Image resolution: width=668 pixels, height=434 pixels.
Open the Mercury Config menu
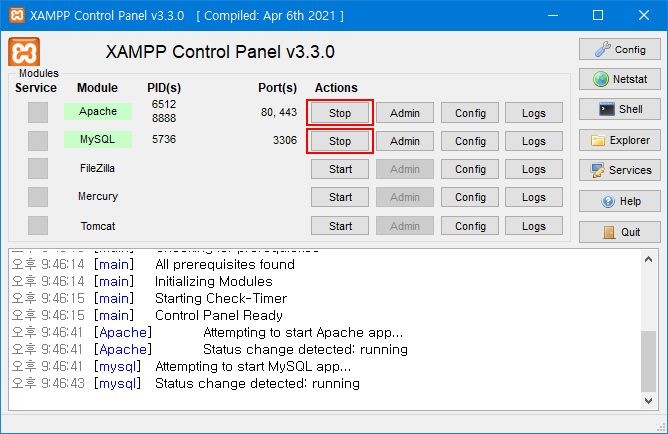pyautogui.click(x=470, y=197)
